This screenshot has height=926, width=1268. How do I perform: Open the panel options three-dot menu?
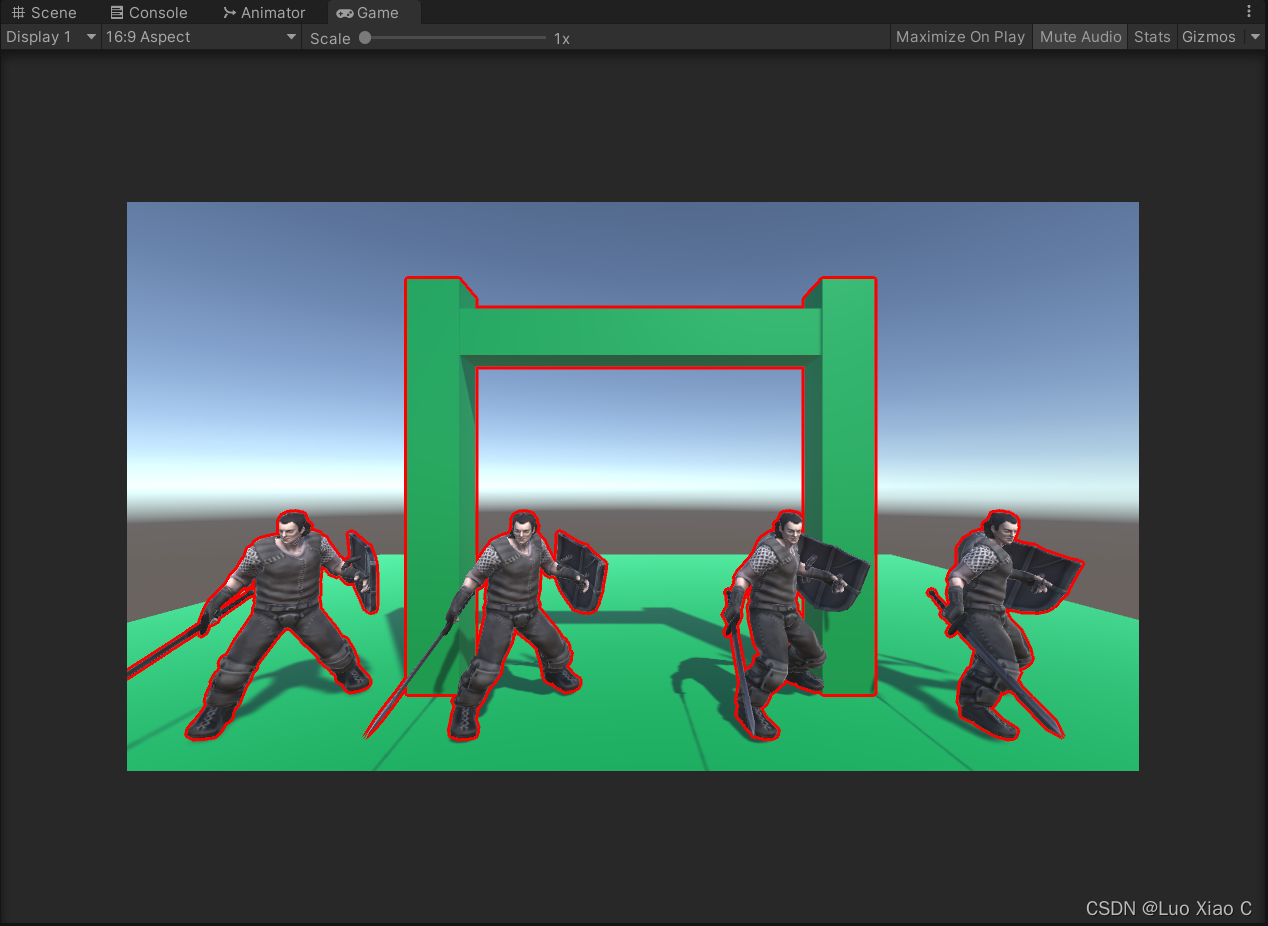[x=1249, y=12]
